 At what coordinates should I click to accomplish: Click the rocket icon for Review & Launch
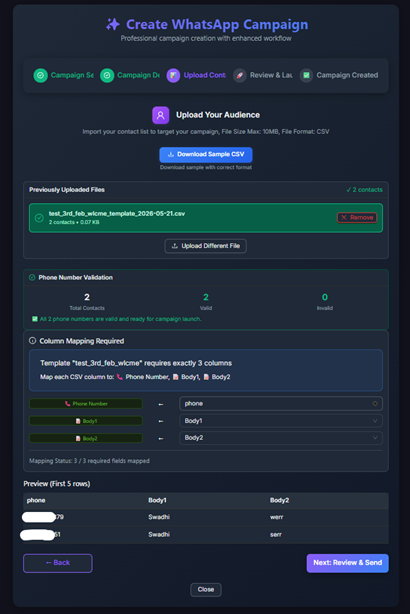[x=240, y=75]
